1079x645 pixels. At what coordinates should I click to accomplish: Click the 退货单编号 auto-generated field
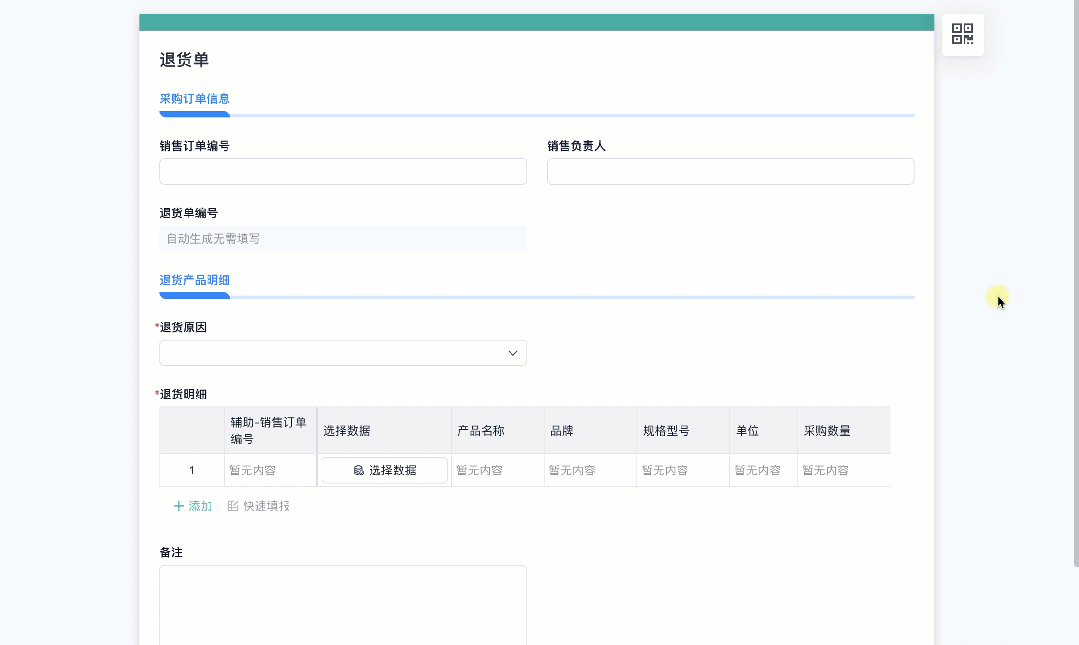pos(343,239)
